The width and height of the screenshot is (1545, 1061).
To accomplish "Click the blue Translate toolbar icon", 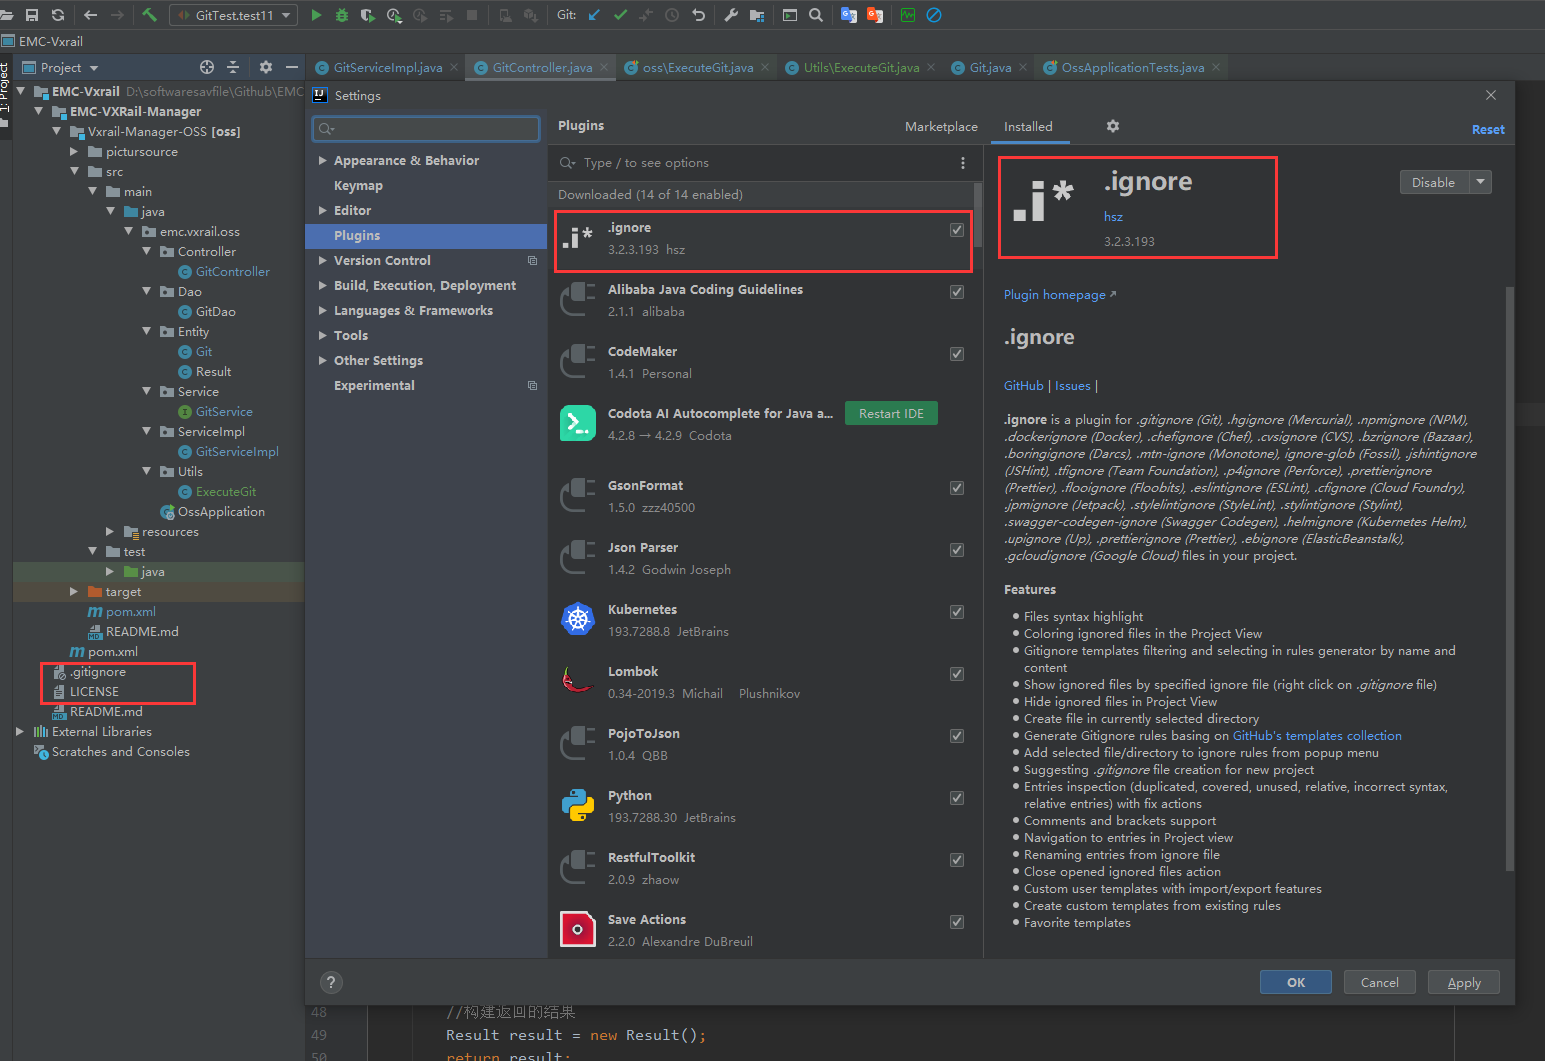I will [x=849, y=15].
